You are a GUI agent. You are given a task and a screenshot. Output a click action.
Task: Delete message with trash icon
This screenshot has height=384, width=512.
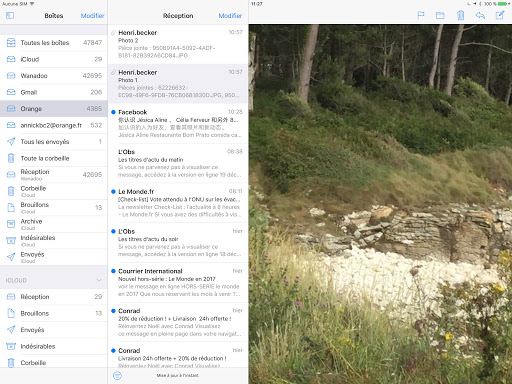point(460,15)
